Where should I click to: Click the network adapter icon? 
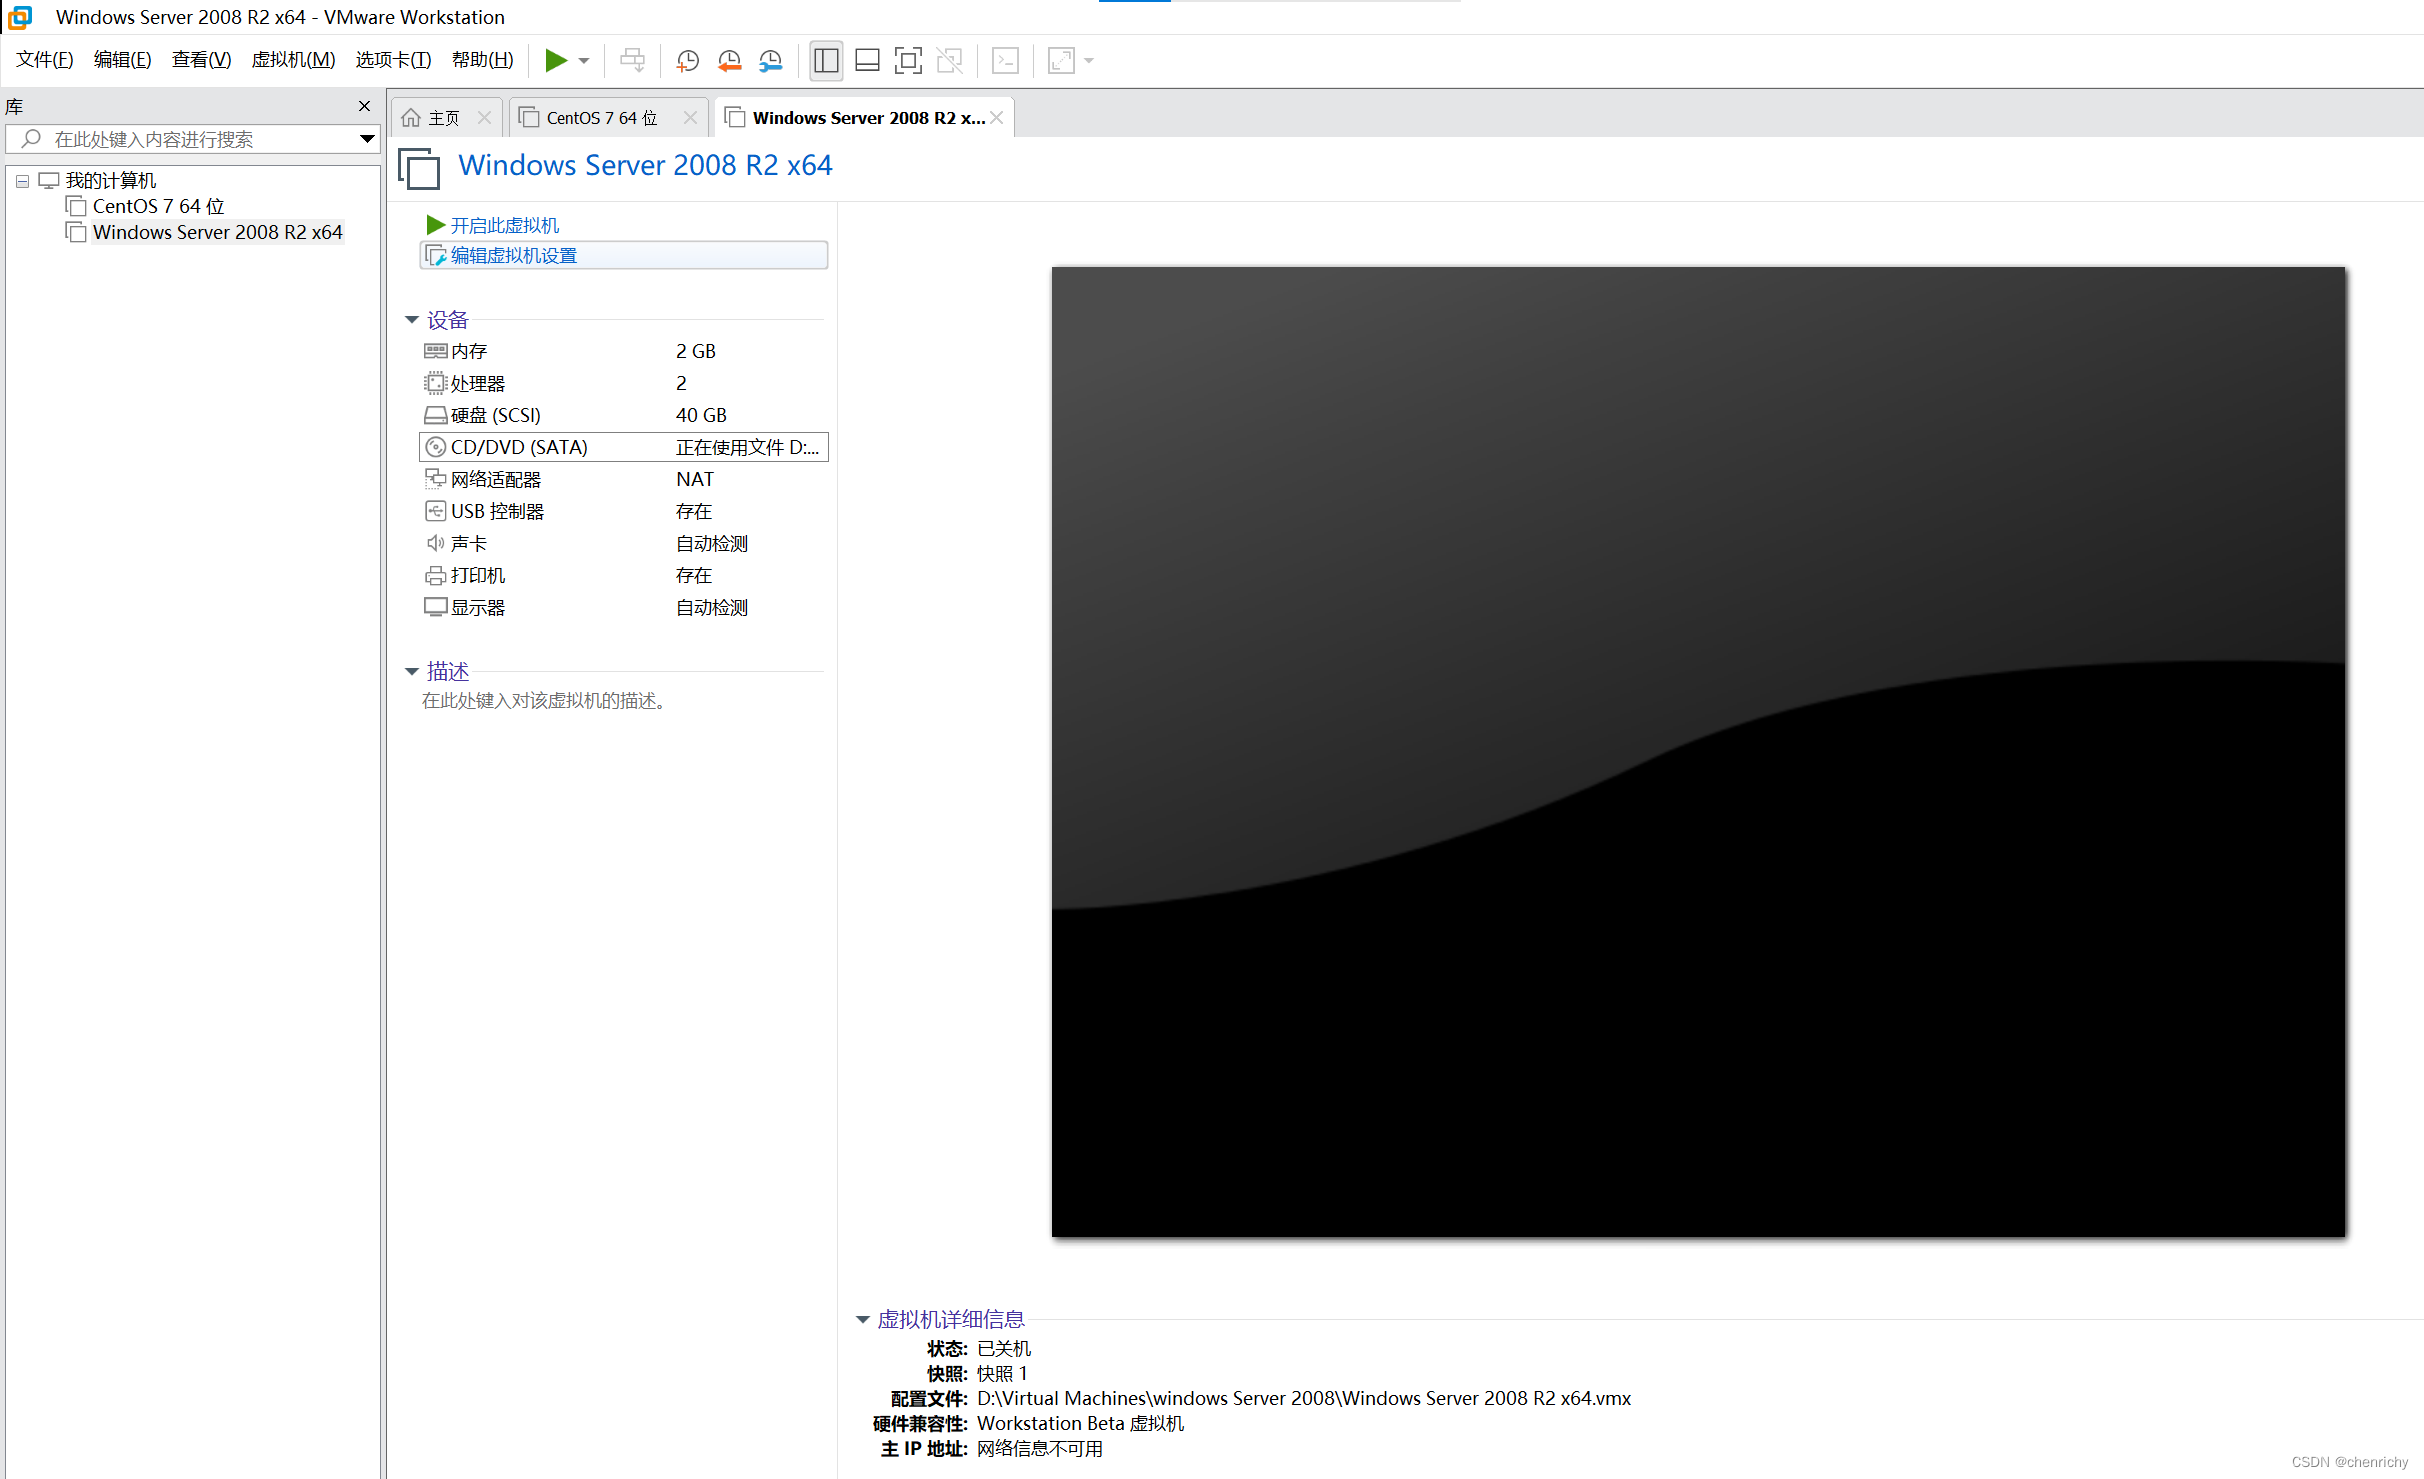[435, 479]
